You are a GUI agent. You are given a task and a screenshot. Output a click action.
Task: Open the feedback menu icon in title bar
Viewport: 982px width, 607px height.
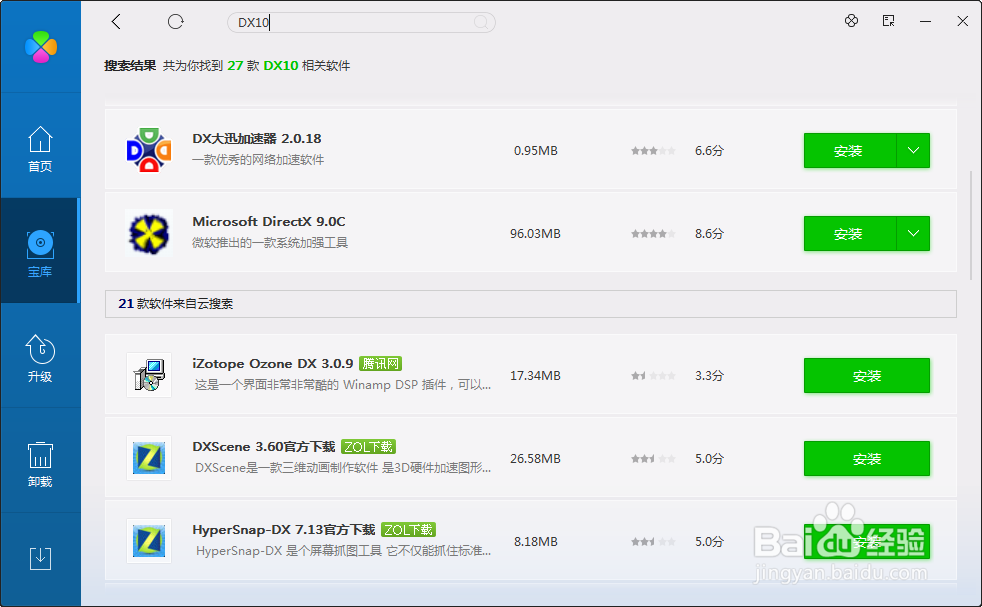tap(888, 21)
